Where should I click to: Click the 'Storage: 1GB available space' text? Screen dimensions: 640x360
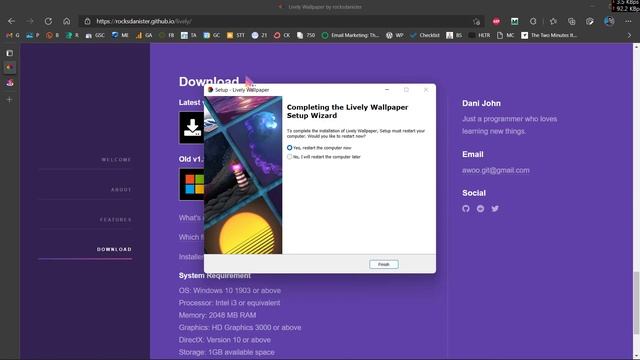click(227, 352)
